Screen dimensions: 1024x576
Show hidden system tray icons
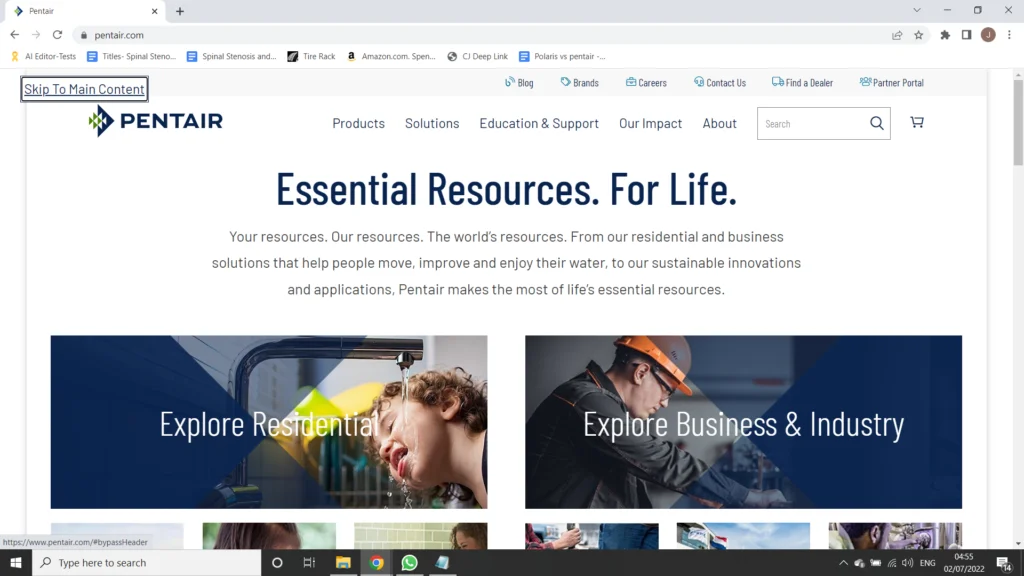pos(843,563)
